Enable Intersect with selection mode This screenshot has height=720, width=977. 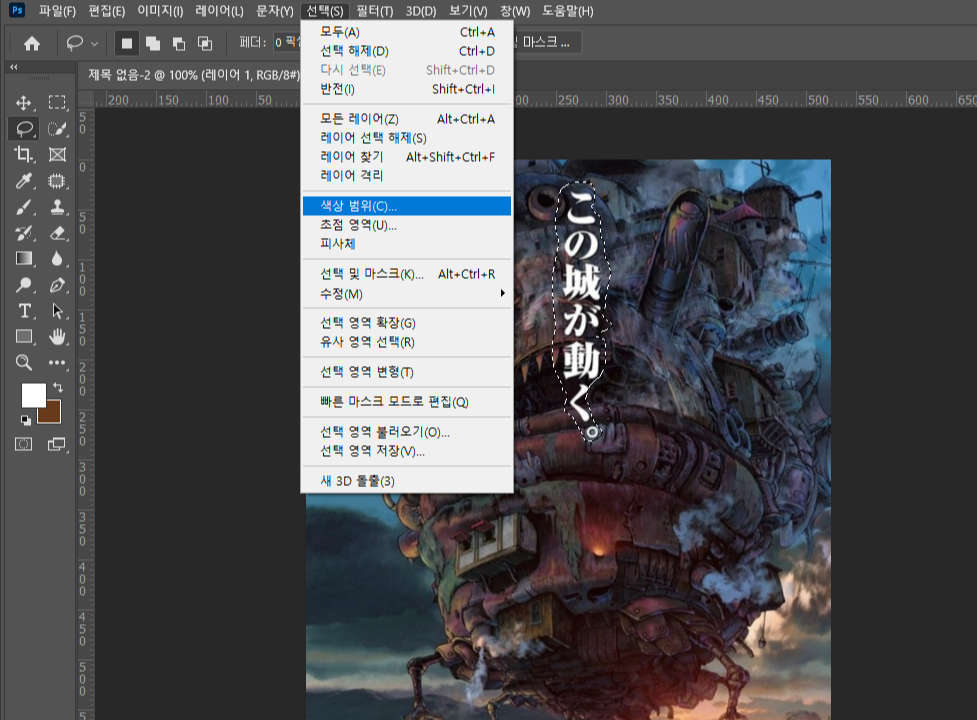coord(205,43)
